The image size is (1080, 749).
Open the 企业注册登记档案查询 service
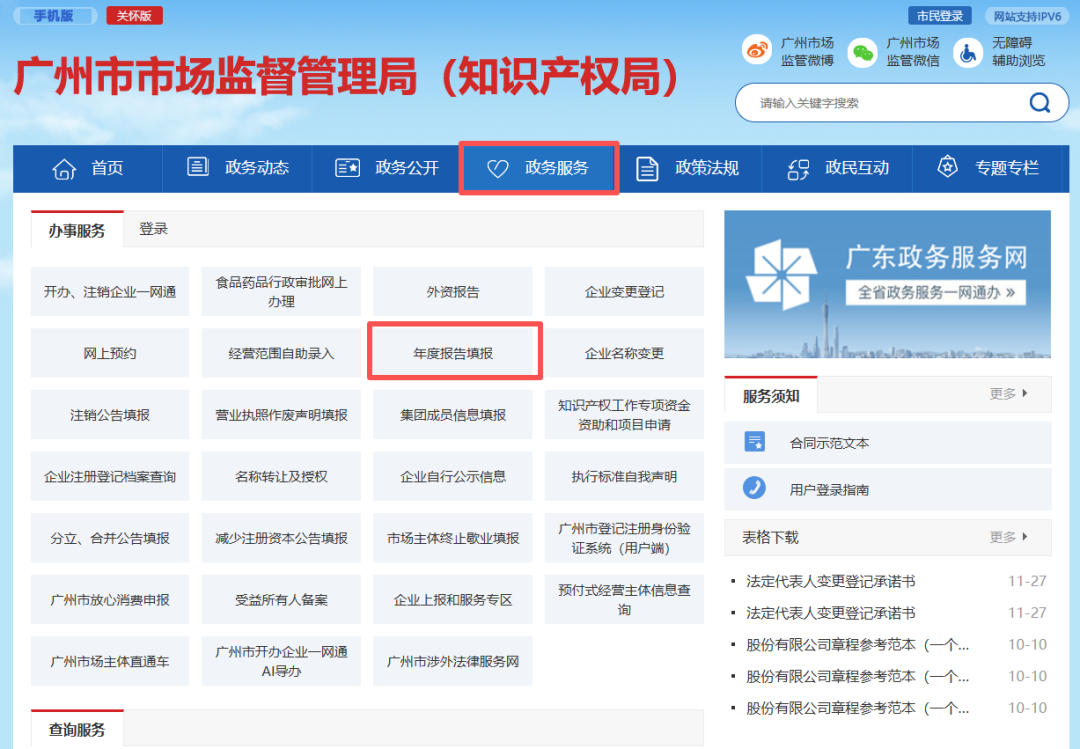pyautogui.click(x=110, y=476)
